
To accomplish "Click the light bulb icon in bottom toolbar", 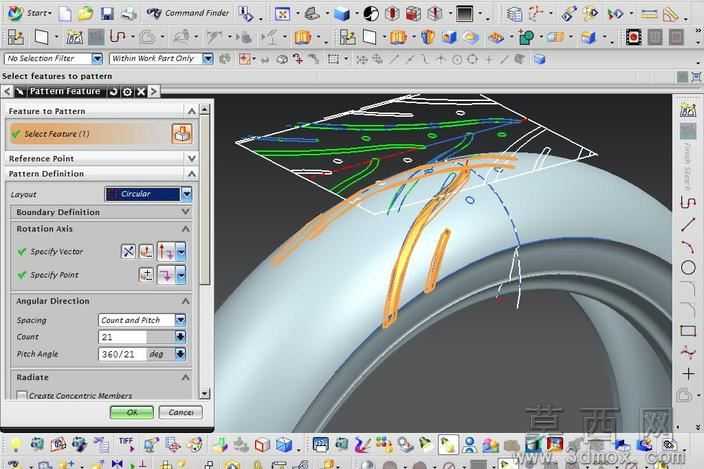I will click(16, 444).
